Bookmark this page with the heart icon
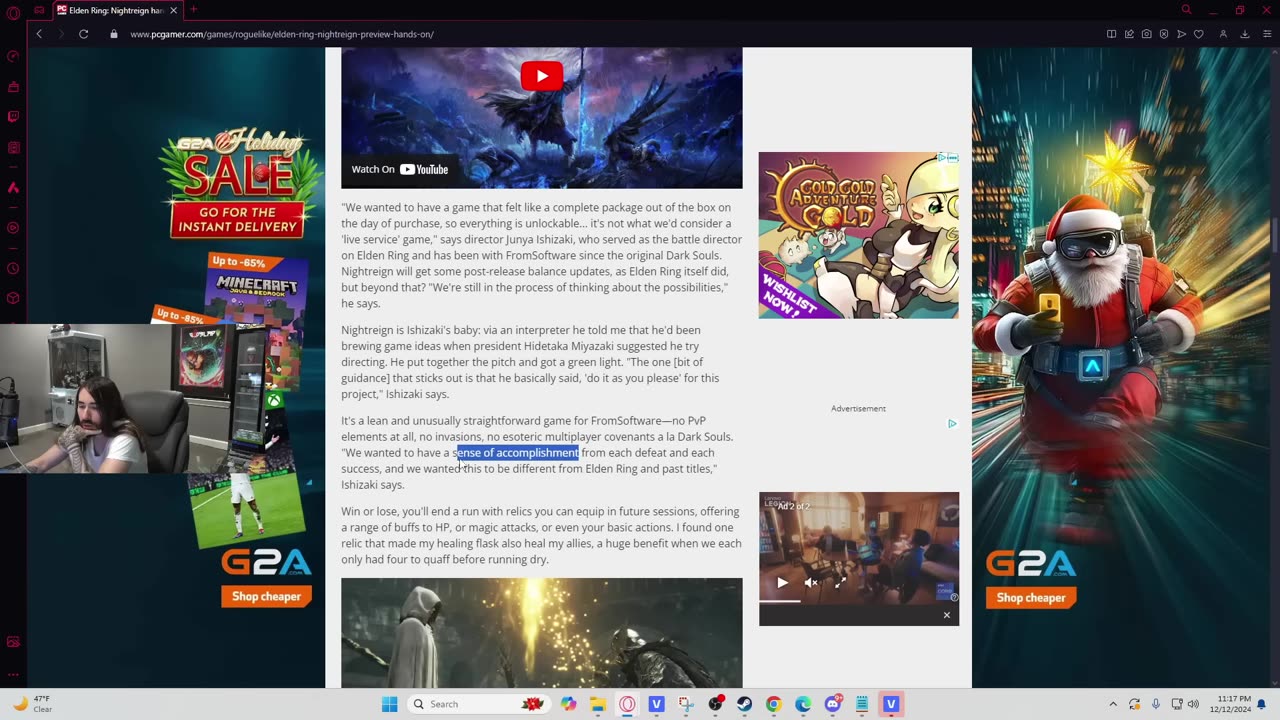This screenshot has height=720, width=1280. point(1199,34)
